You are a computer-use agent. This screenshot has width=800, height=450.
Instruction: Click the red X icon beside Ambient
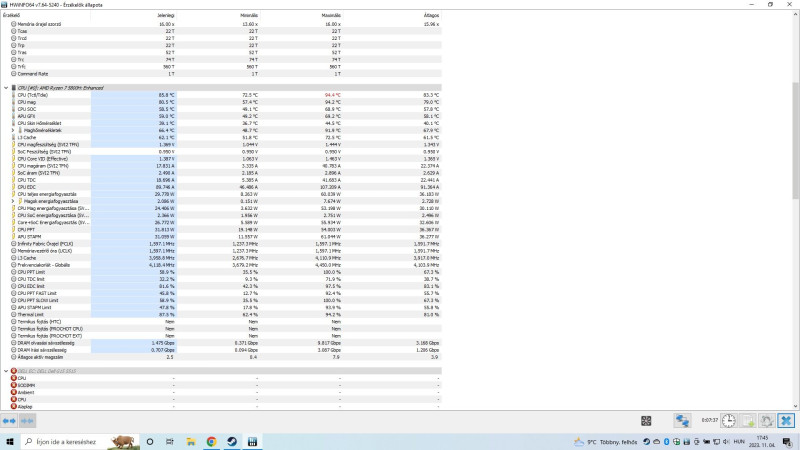click(x=14, y=392)
